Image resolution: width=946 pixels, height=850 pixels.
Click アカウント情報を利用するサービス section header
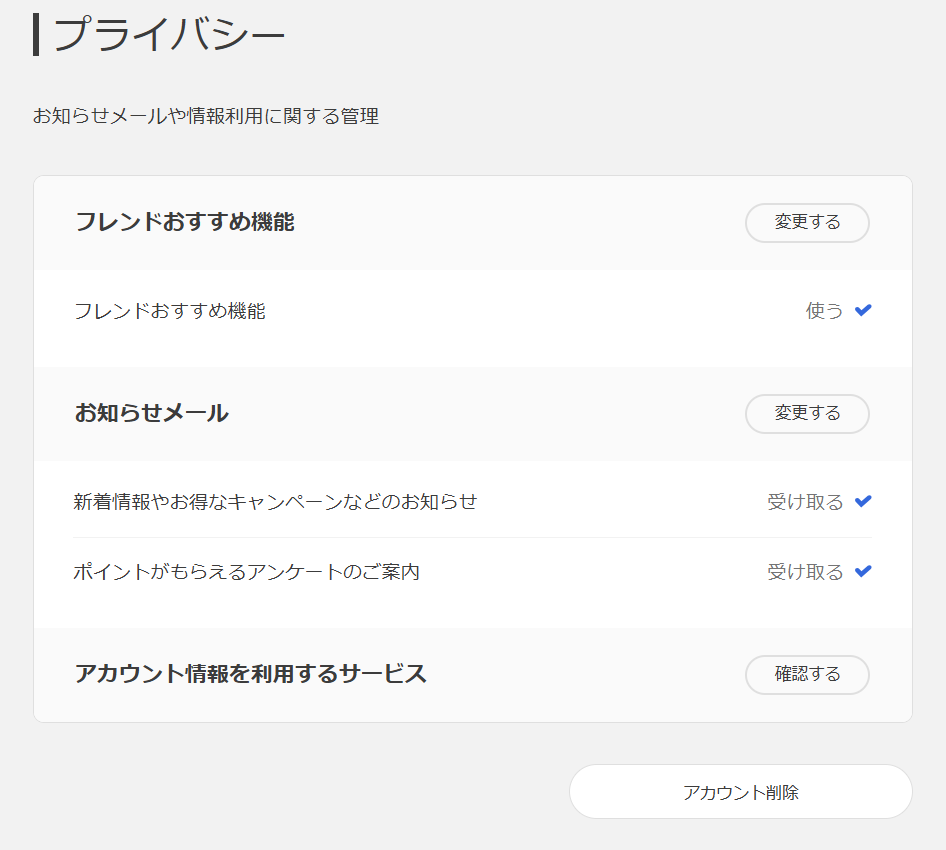(250, 674)
